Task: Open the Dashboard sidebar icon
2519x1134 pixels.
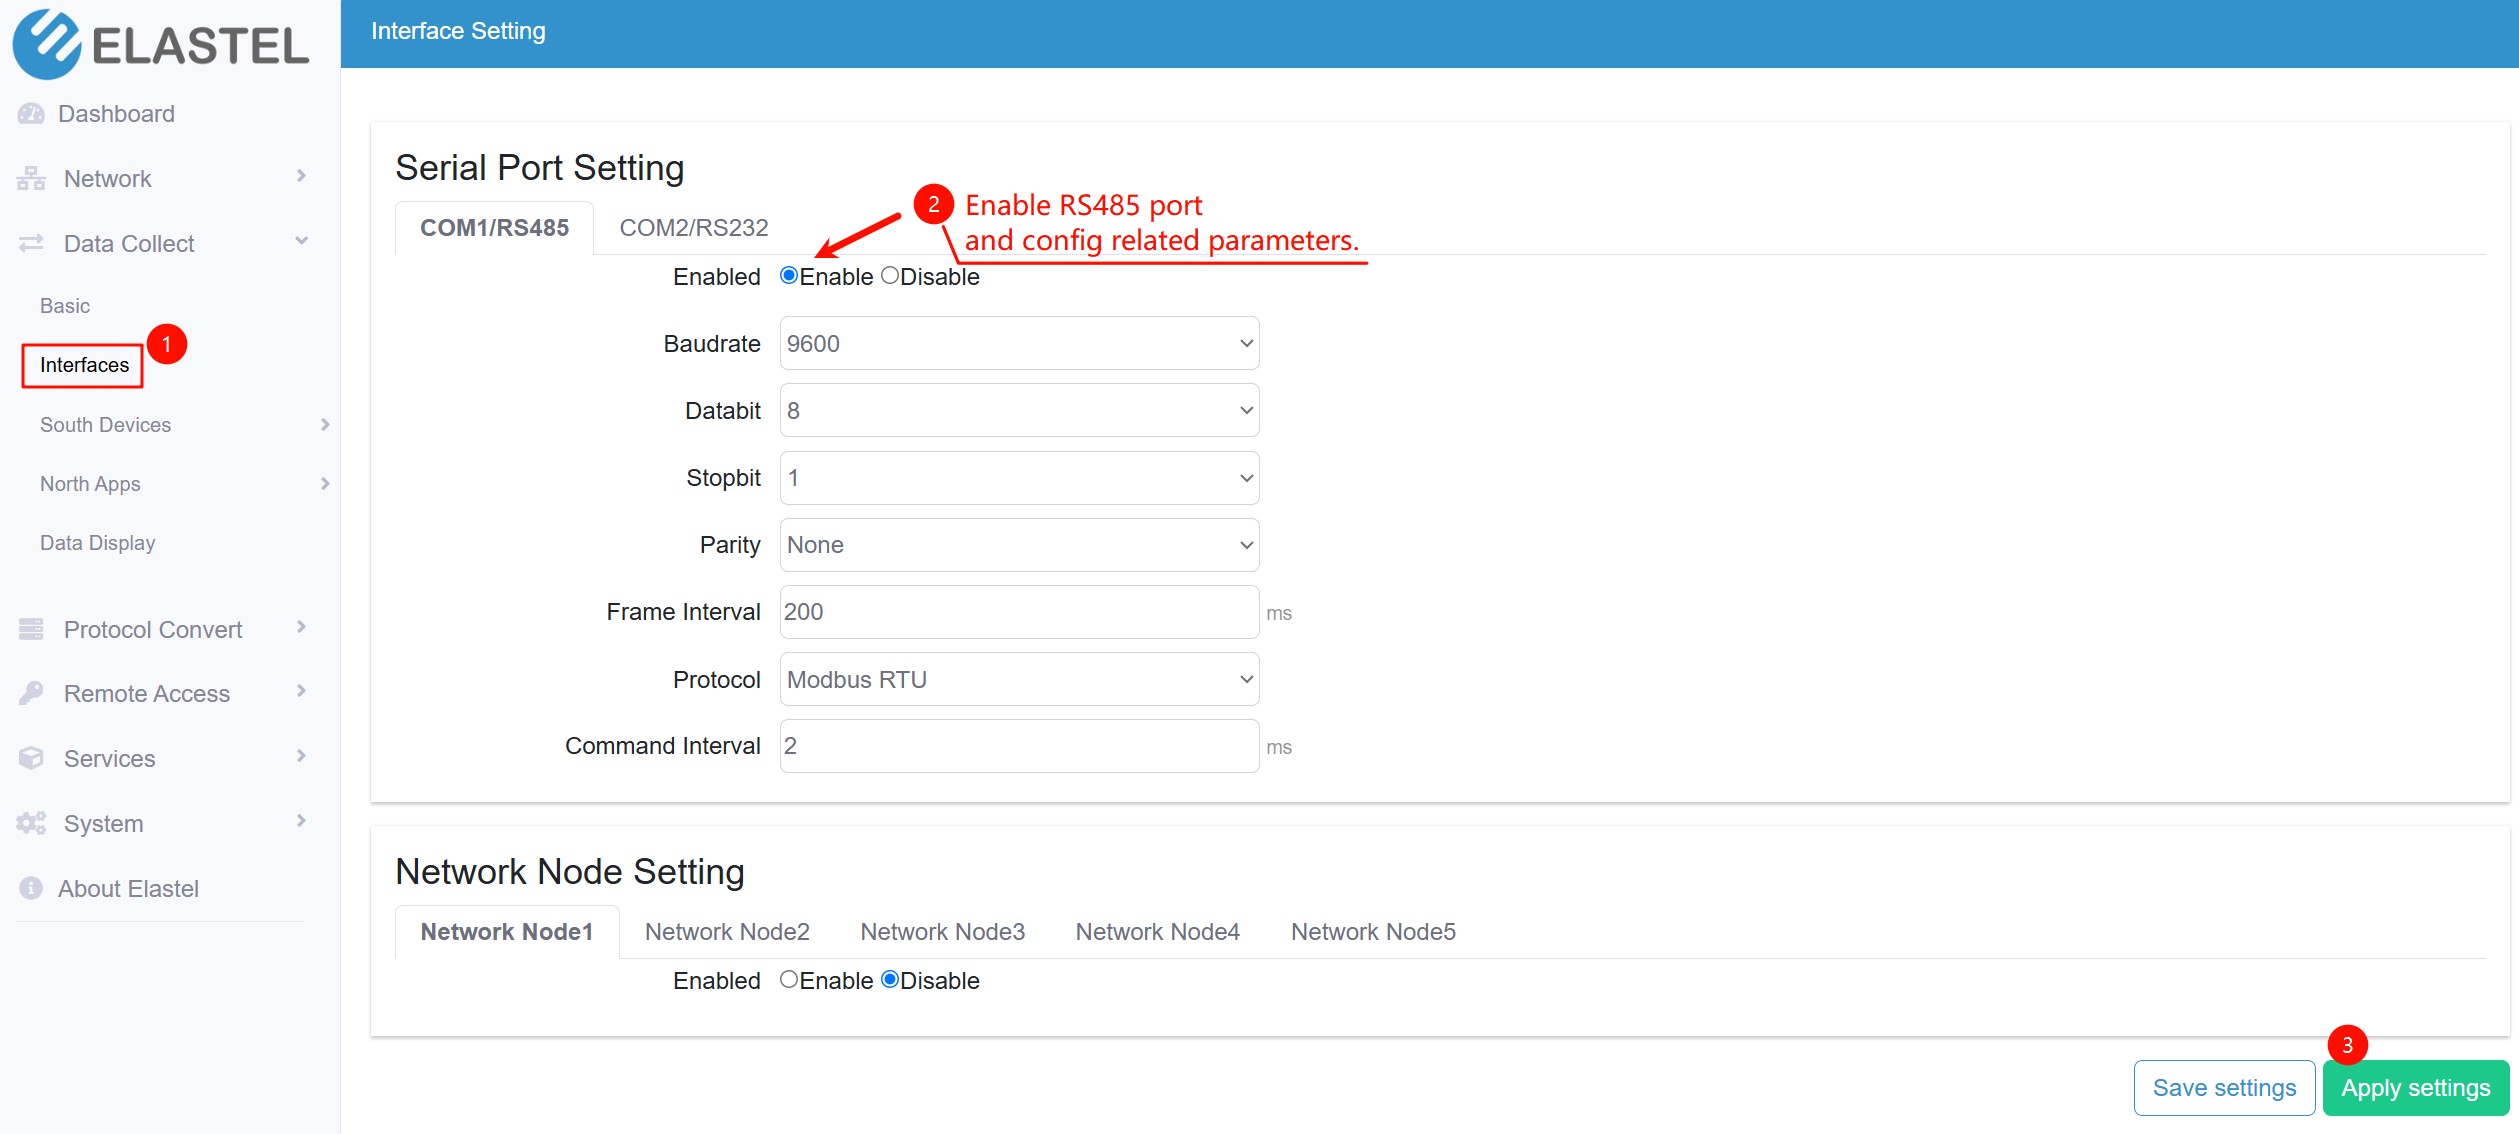Action: pos(29,113)
